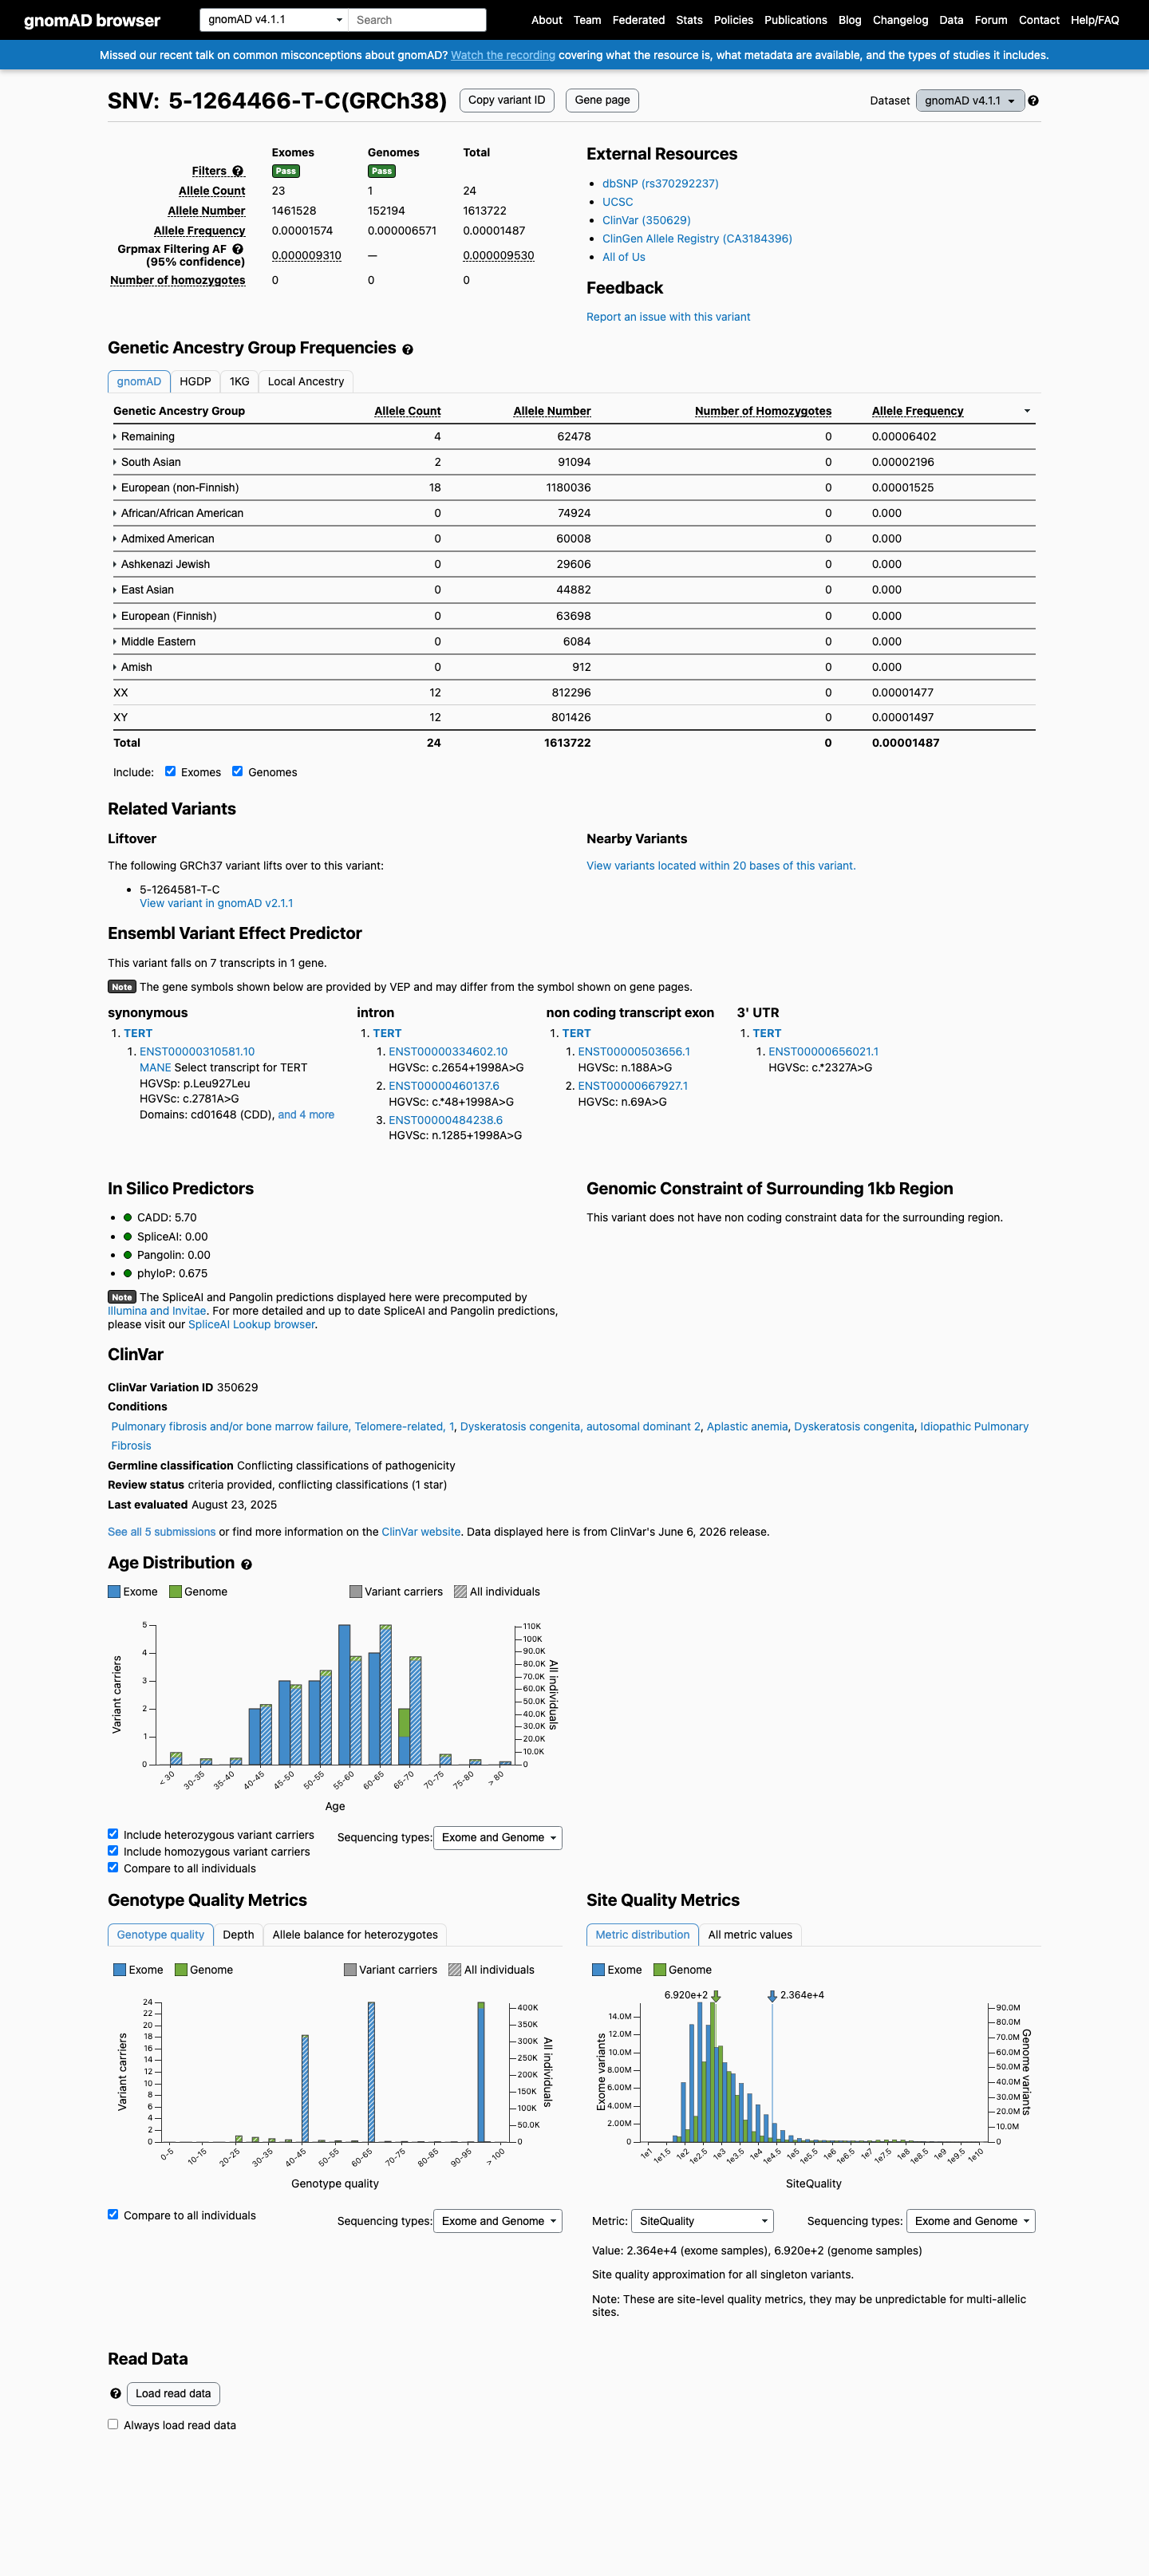This screenshot has height=2576, width=1149.
Task: Open transcript ENST00000310581.10 link
Action: [x=197, y=1052]
